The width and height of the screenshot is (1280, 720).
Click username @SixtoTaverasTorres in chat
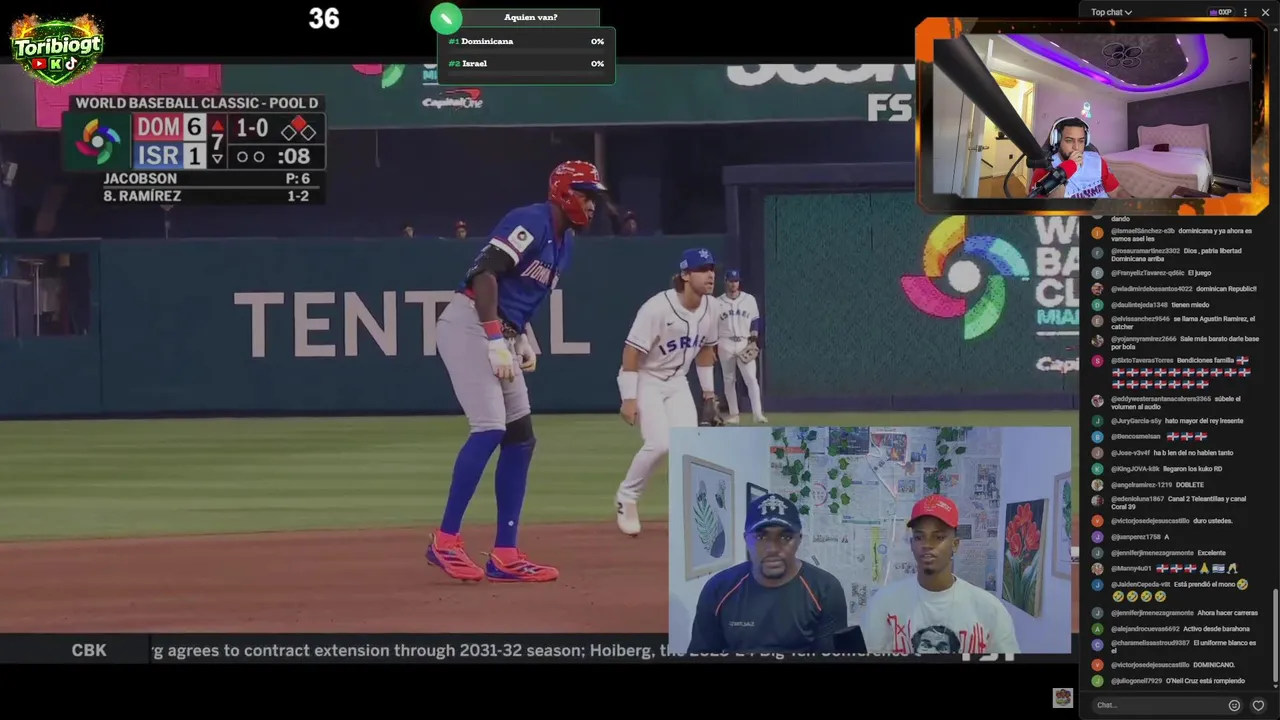[x=1142, y=360]
